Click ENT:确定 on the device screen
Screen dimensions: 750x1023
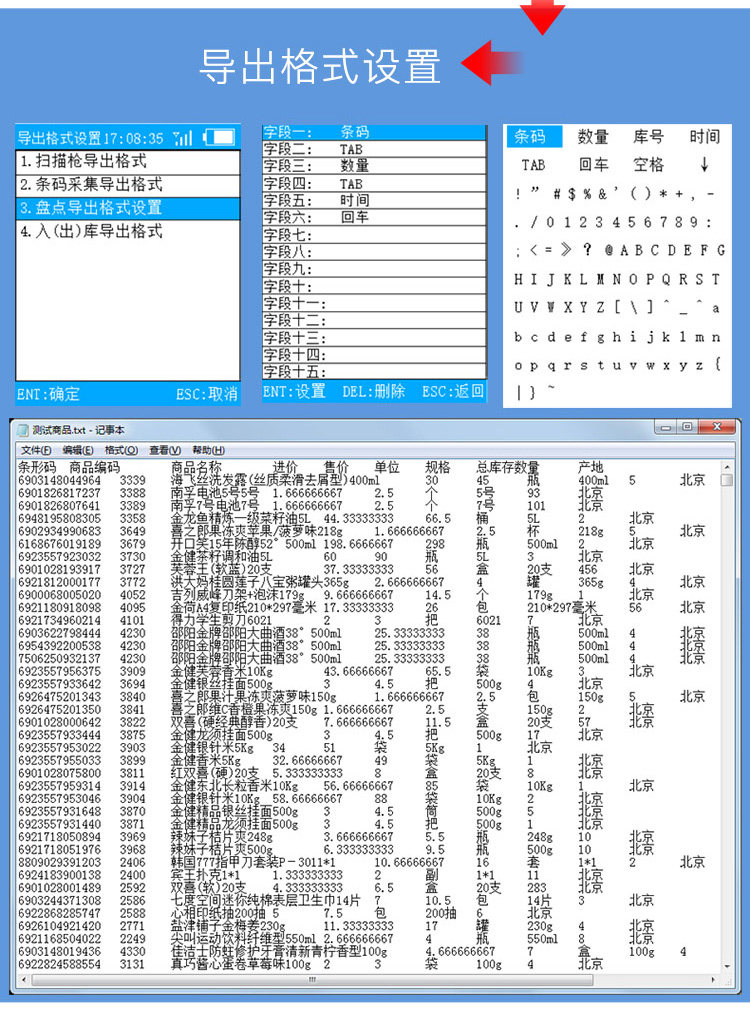(48, 394)
